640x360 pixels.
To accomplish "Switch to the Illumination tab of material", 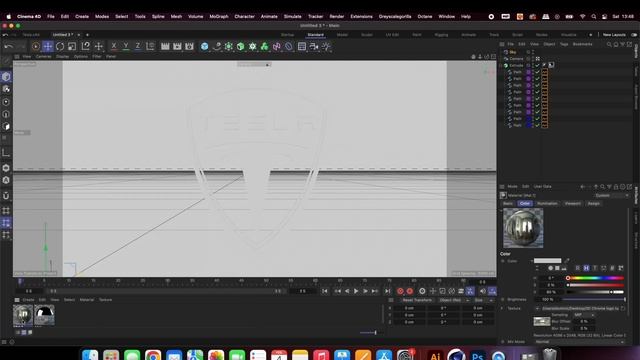I will tap(547, 203).
